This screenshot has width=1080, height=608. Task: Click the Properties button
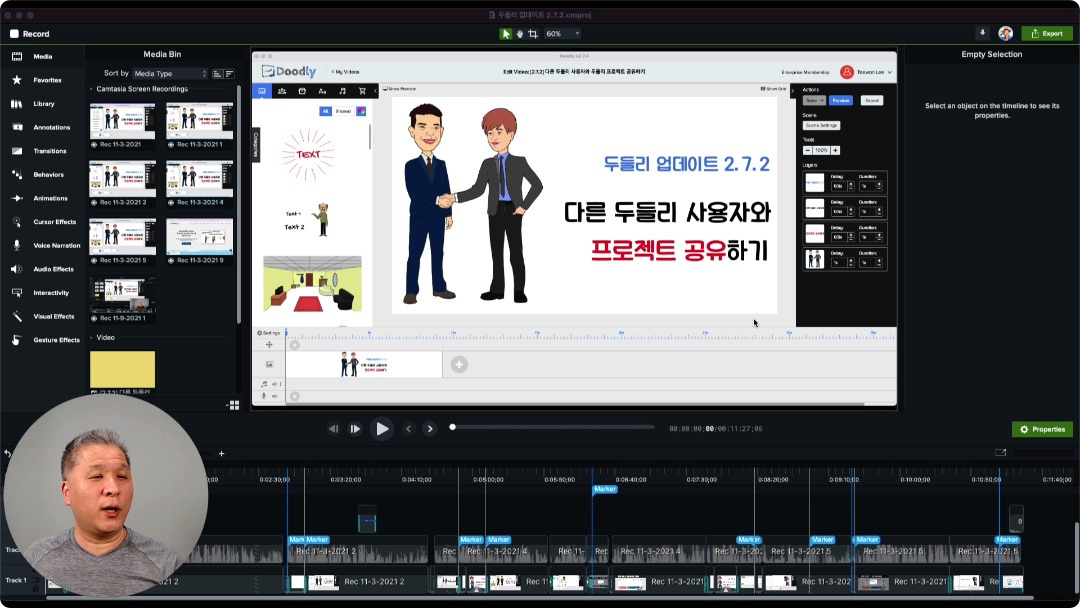pos(1042,430)
